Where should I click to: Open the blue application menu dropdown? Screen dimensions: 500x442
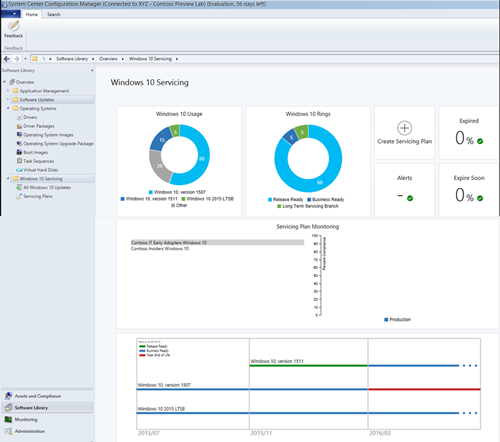point(11,14)
